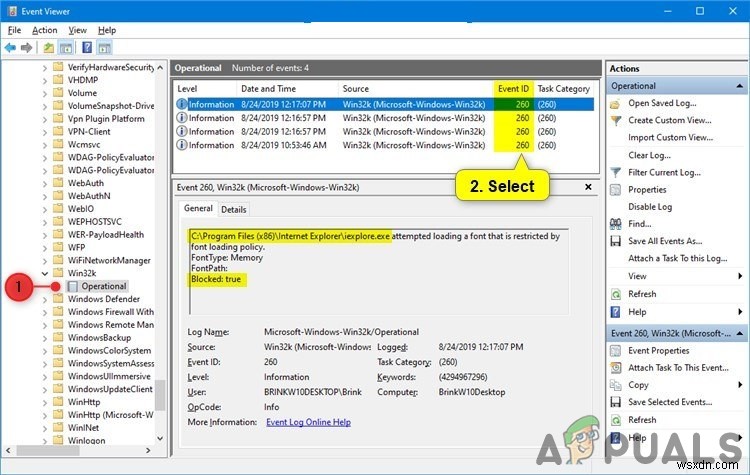Click the Open Saved Log folder icon
Screen dimensions: 750x475
616,103
